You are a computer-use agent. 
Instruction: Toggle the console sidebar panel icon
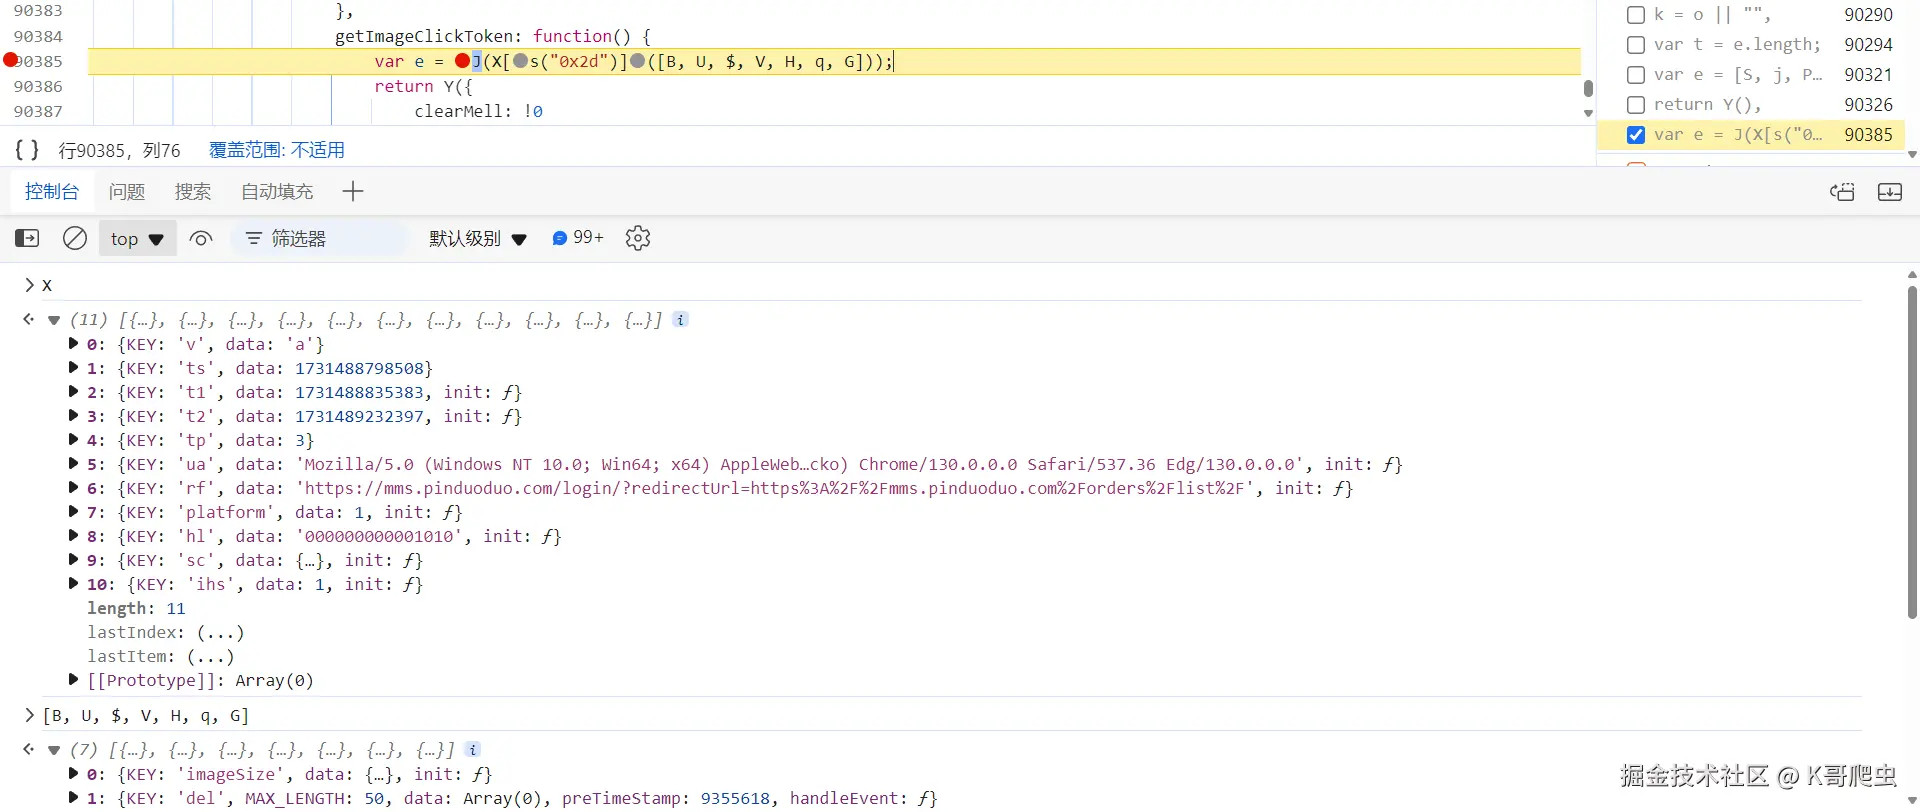coord(27,238)
